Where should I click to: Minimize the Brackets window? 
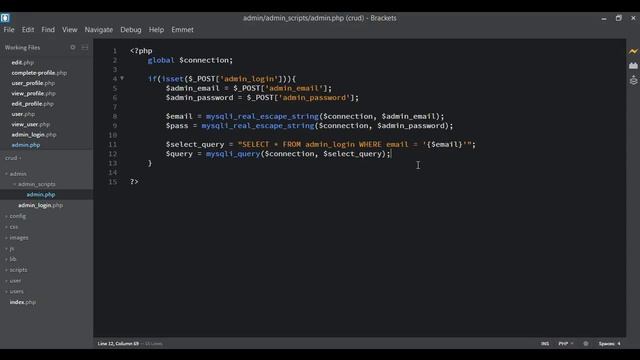pos(604,18)
